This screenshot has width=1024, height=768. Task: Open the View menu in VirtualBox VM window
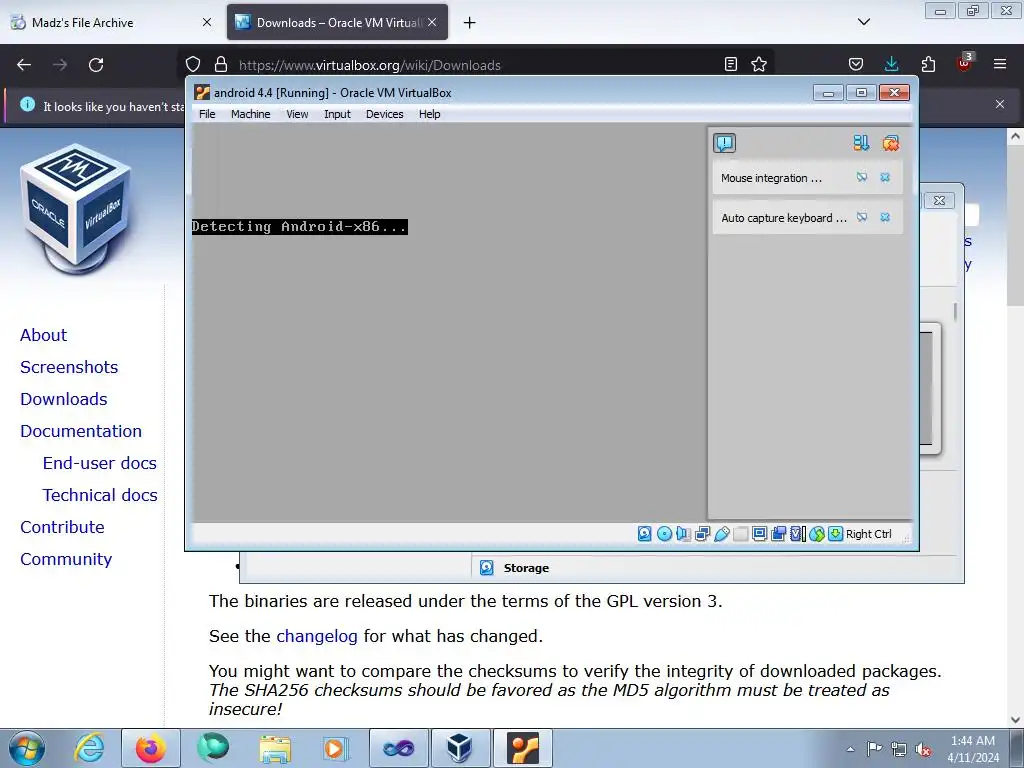pos(297,114)
